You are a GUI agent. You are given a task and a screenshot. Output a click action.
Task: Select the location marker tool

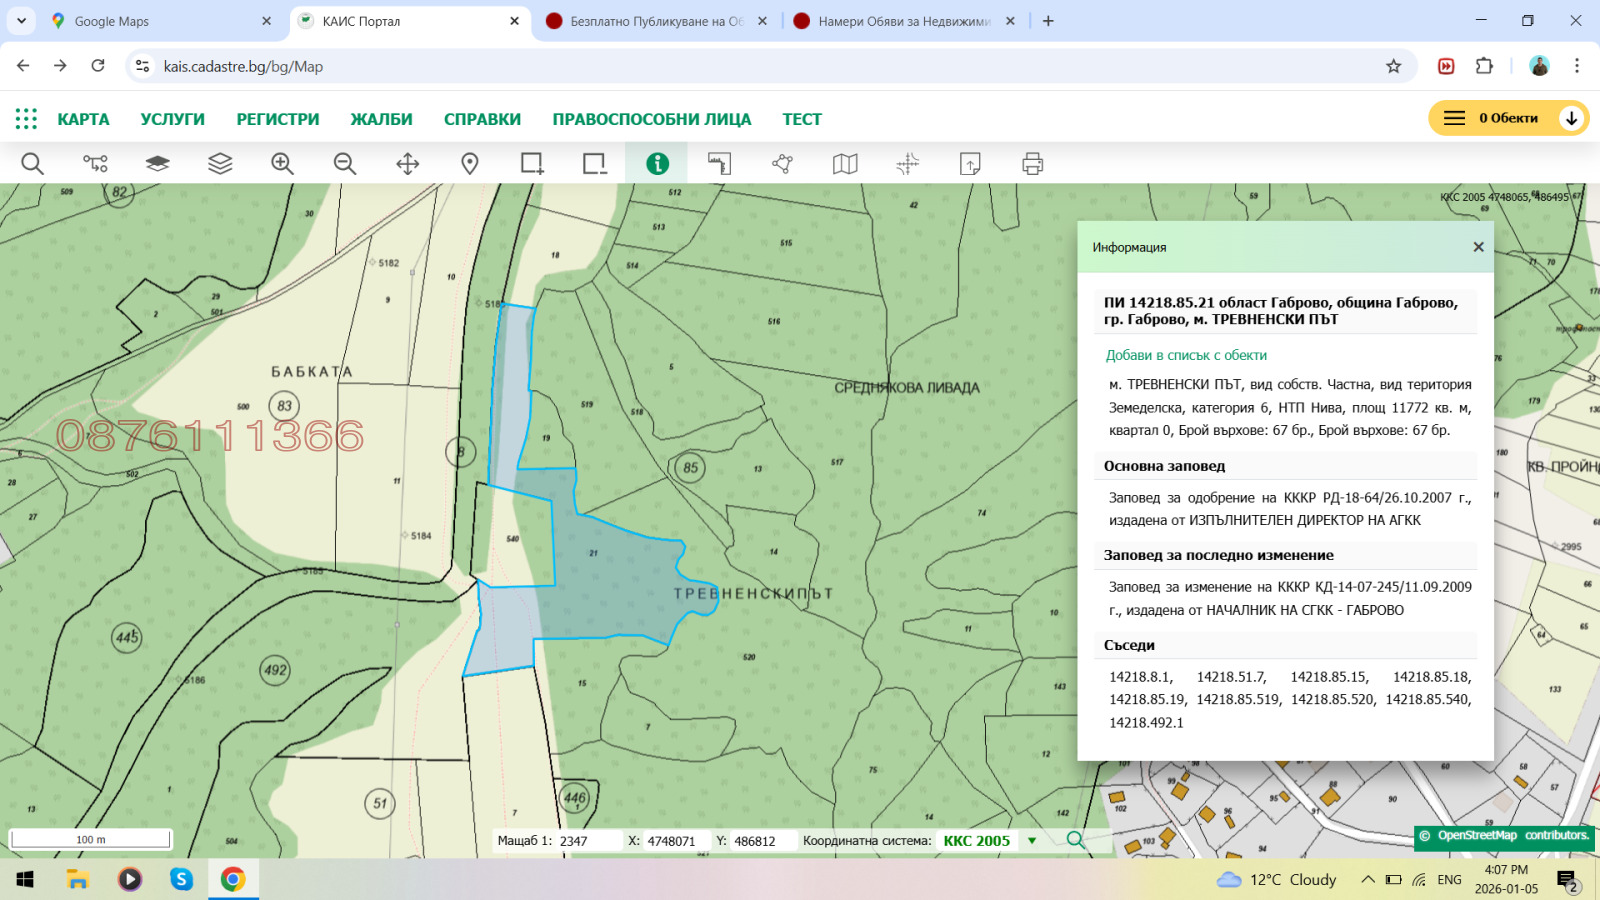(x=470, y=163)
